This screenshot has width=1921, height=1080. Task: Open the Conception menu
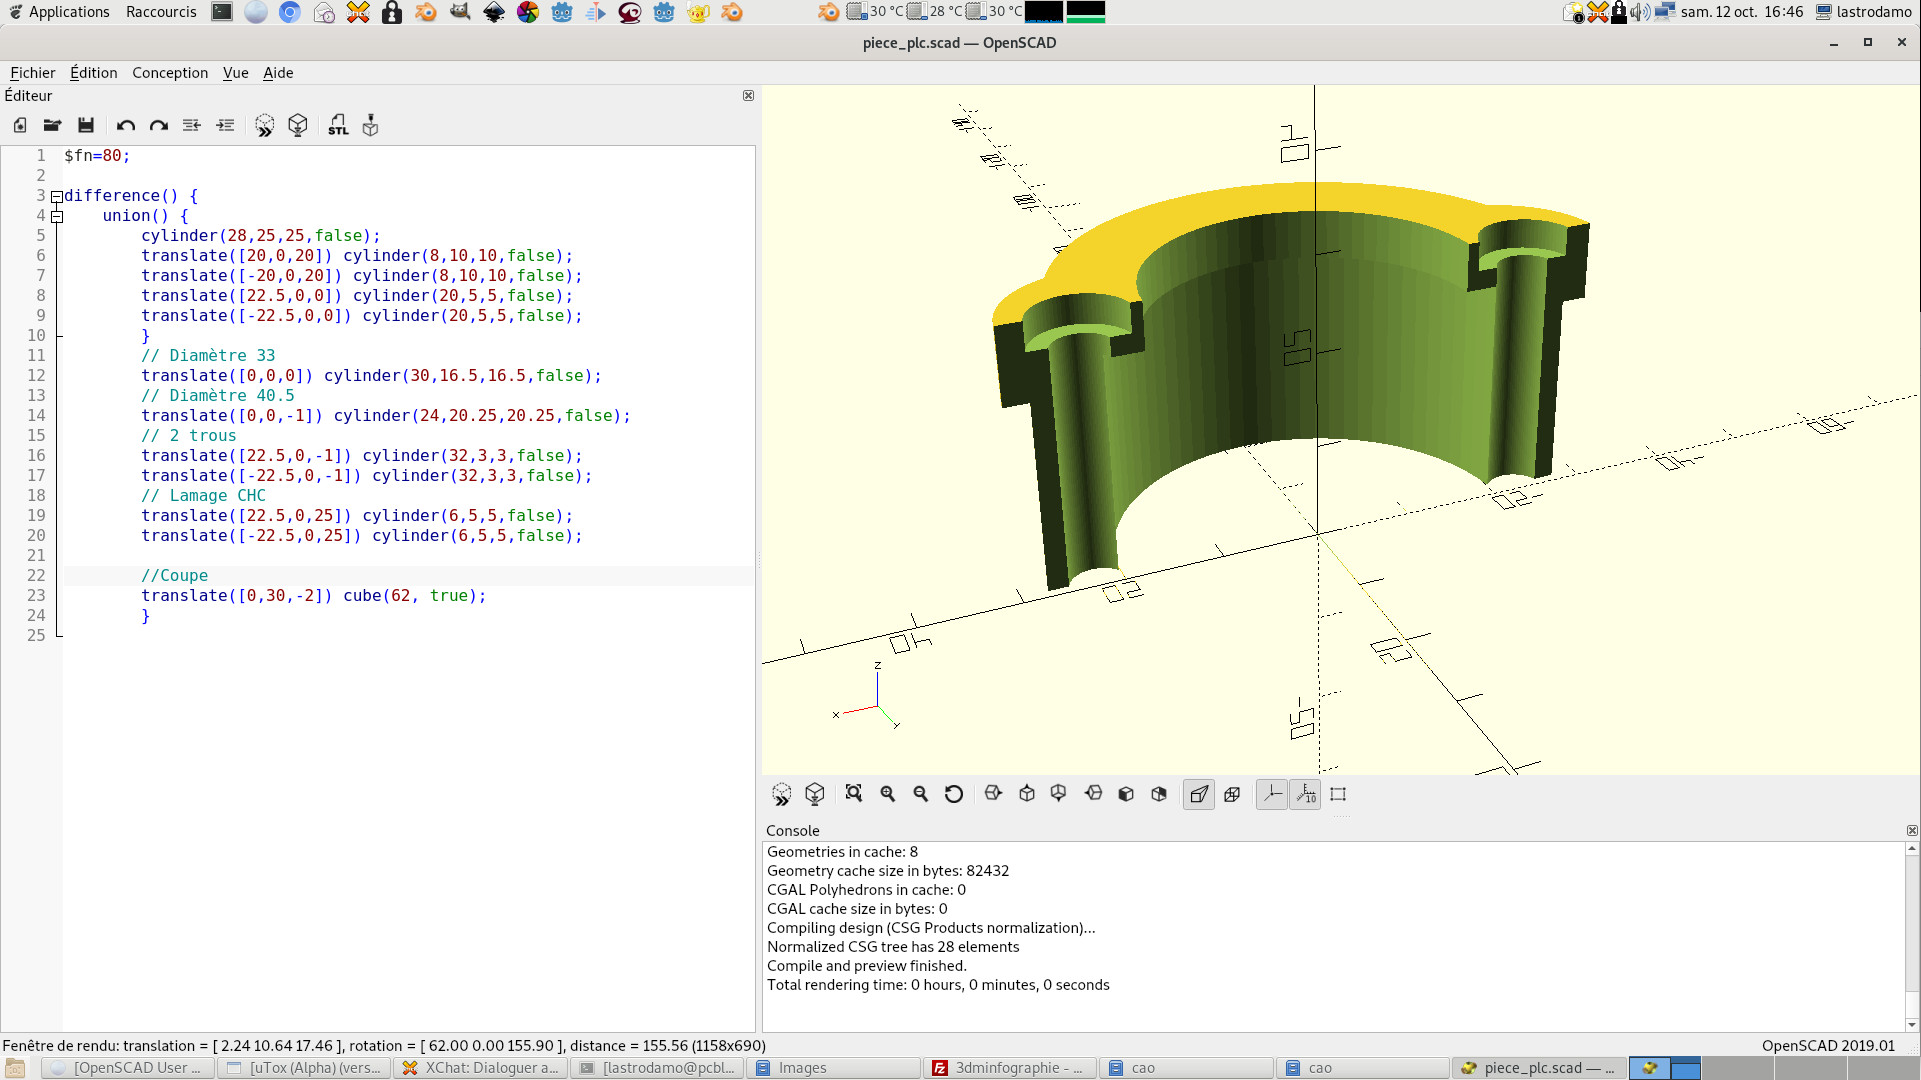(170, 73)
